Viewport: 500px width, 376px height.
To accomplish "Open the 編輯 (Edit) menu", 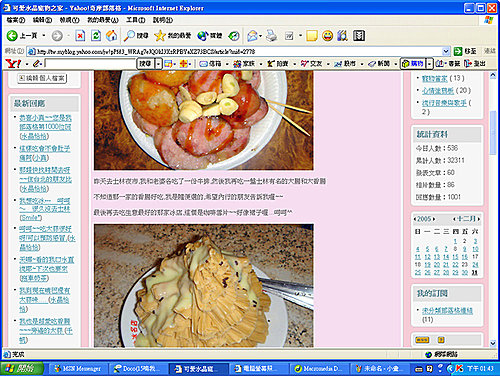I will click(42, 20).
